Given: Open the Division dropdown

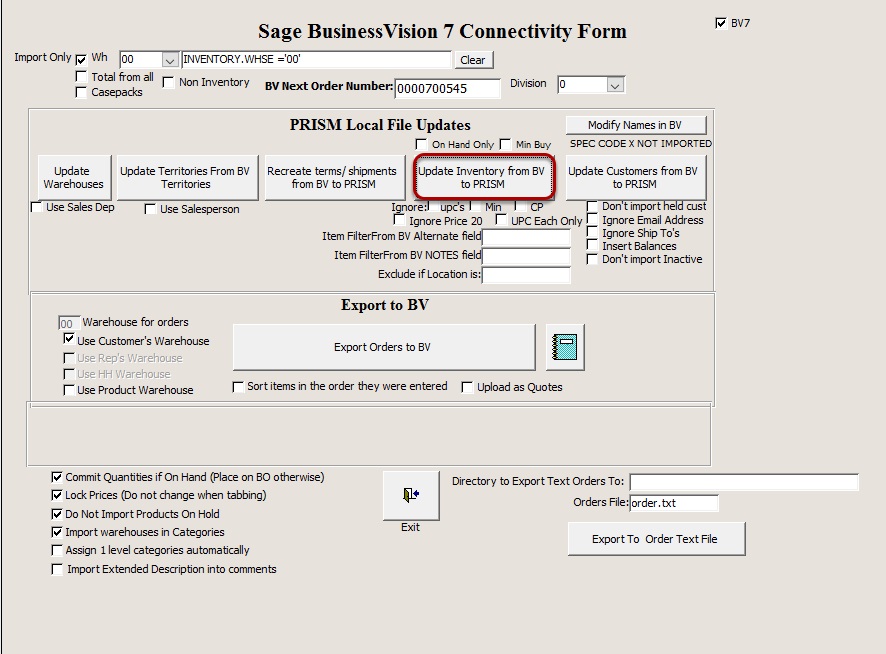Looking at the screenshot, I should tap(615, 85).
